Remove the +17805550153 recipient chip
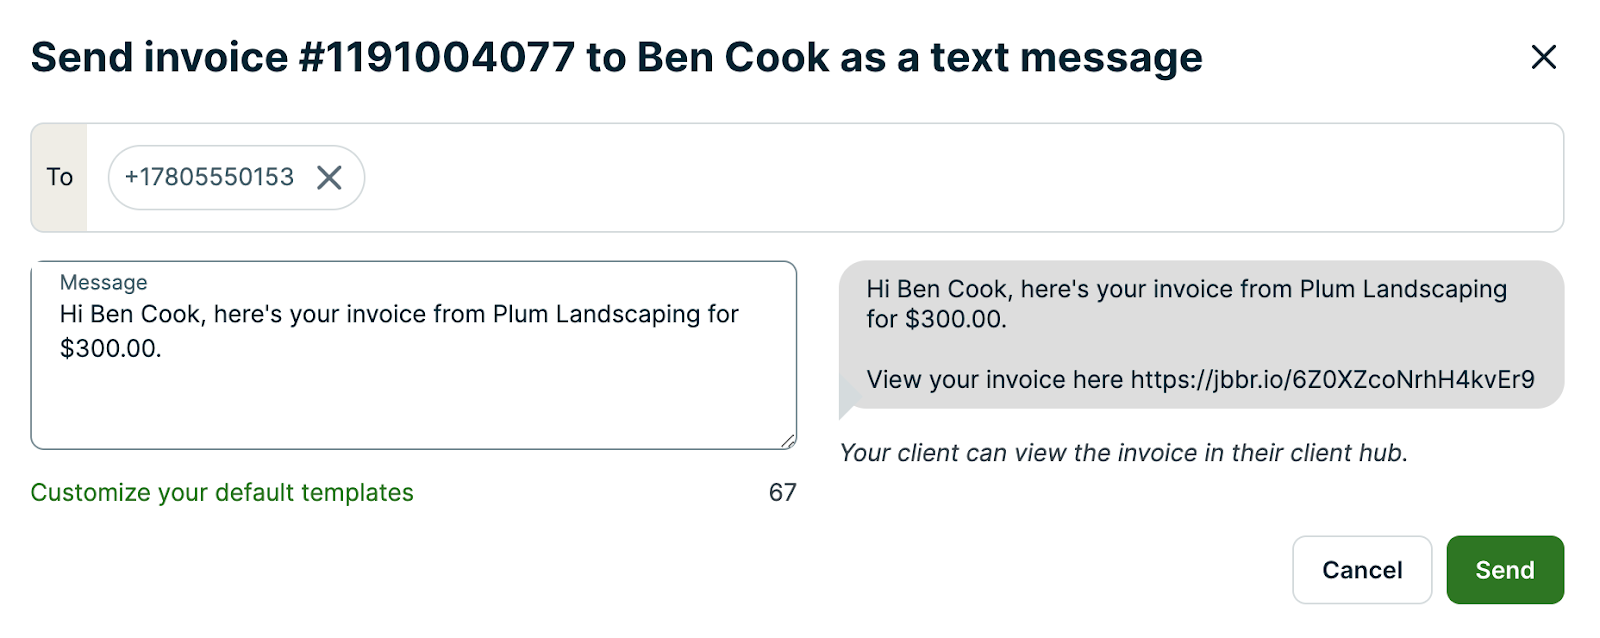Image resolution: width=1600 pixels, height=638 pixels. 329,178
